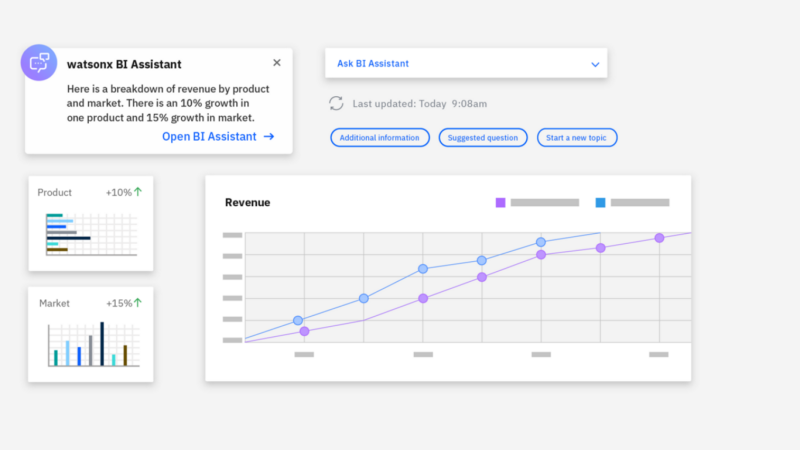The width and height of the screenshot is (800, 450).
Task: Click the first blue data point on chart
Action: [298, 321]
